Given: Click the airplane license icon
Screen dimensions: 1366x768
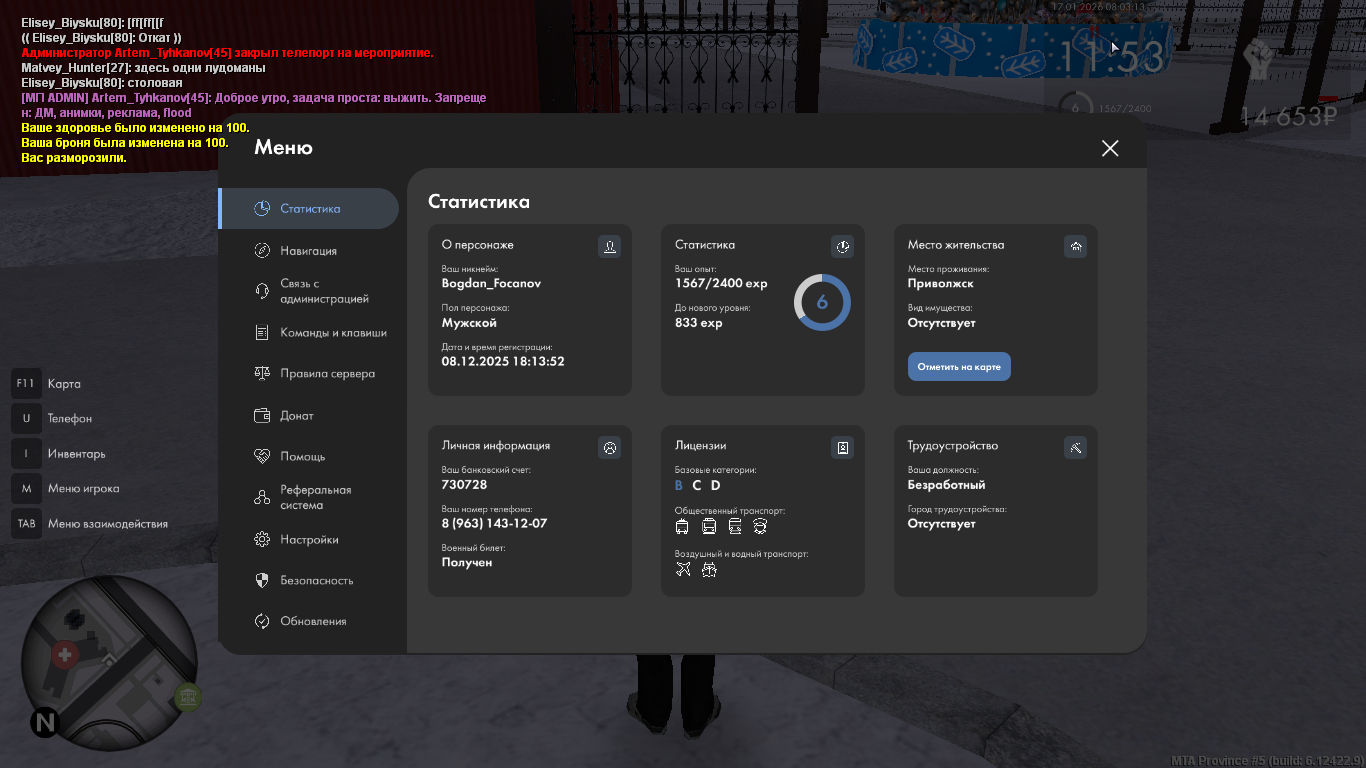Looking at the screenshot, I should click(683, 569).
